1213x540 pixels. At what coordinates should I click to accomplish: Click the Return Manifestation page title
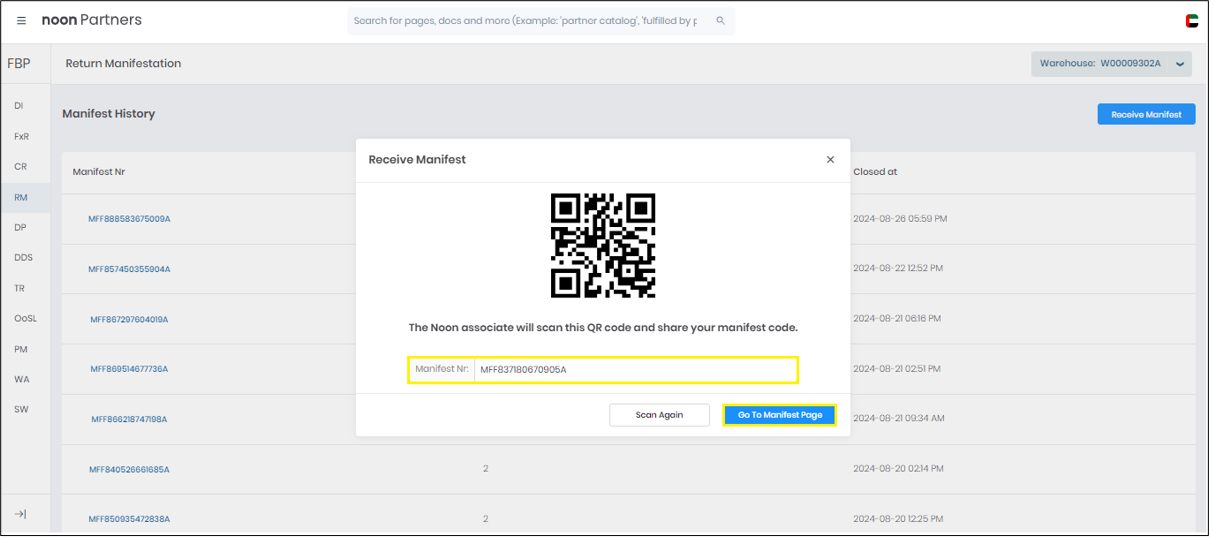[123, 63]
